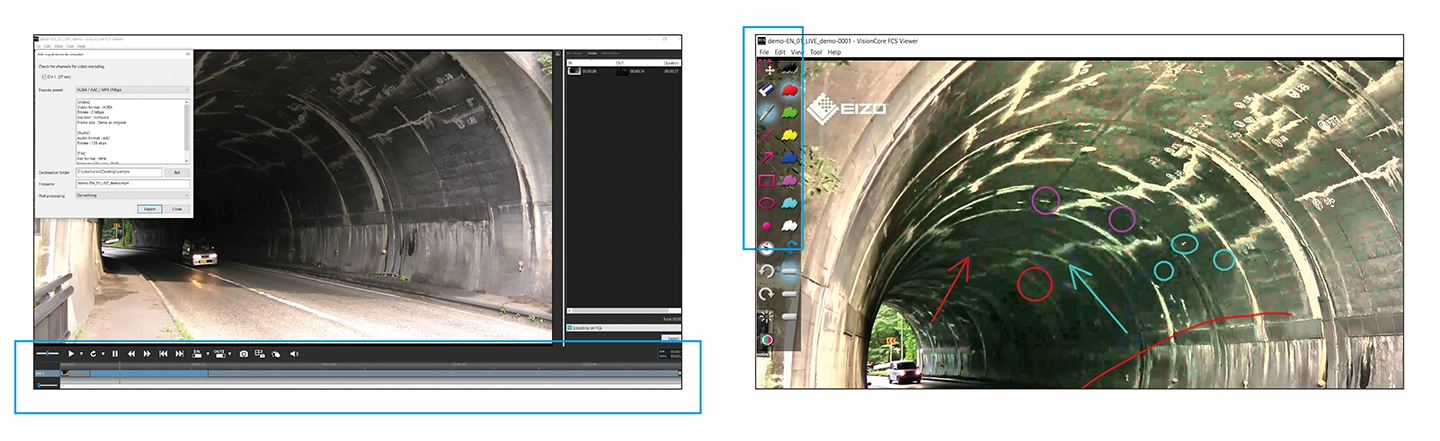Mute audio with the speaker icon

[x=294, y=354]
